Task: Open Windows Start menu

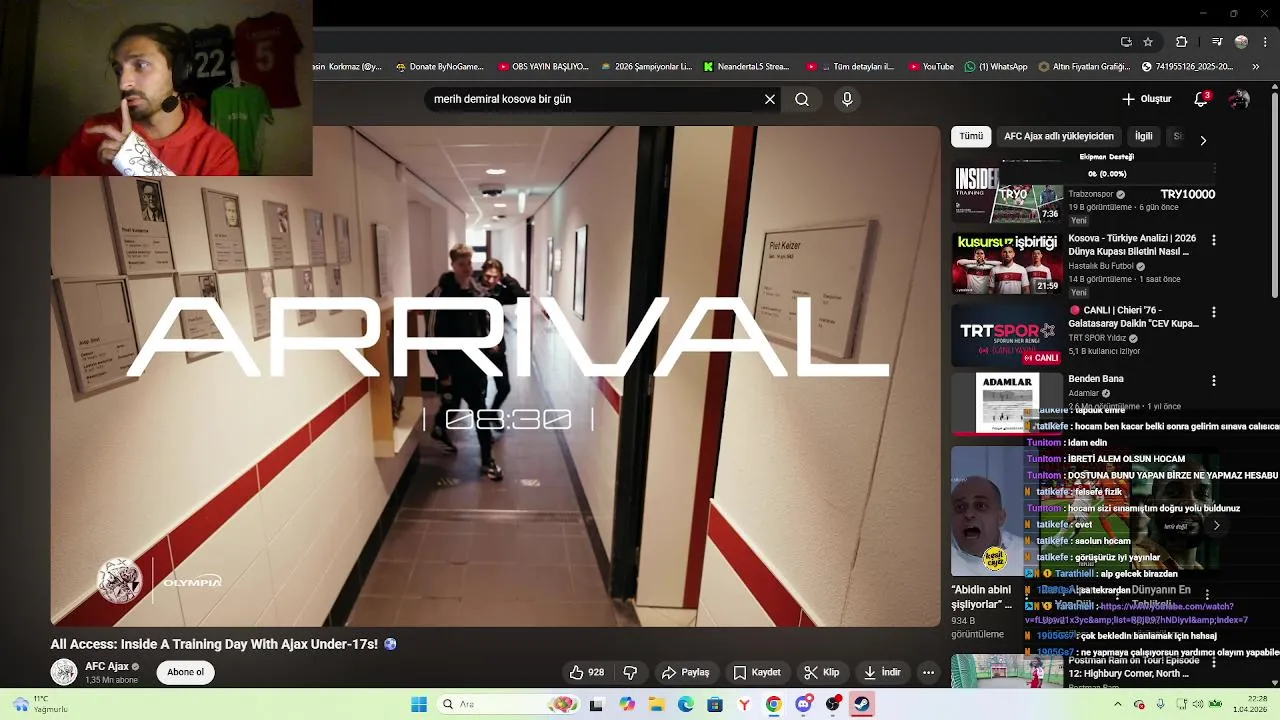Action: [419, 704]
